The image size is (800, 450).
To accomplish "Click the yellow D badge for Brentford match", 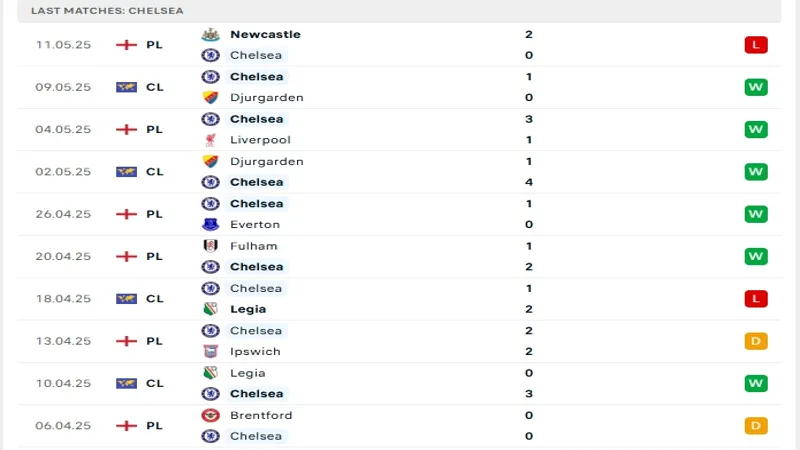I will tap(755, 426).
